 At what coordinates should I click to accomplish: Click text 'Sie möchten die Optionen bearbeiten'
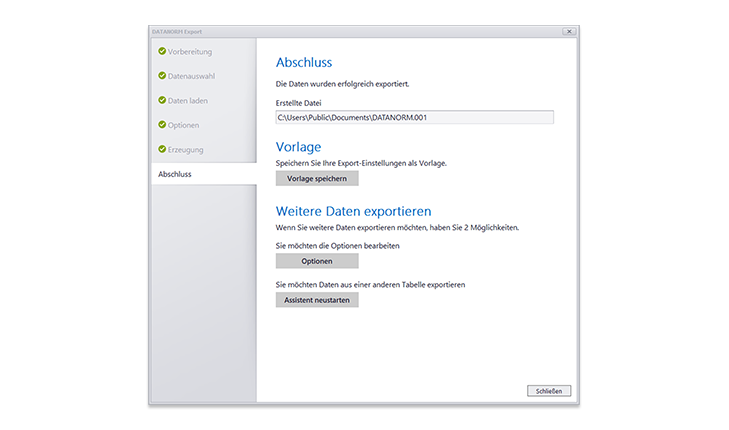click(338, 246)
